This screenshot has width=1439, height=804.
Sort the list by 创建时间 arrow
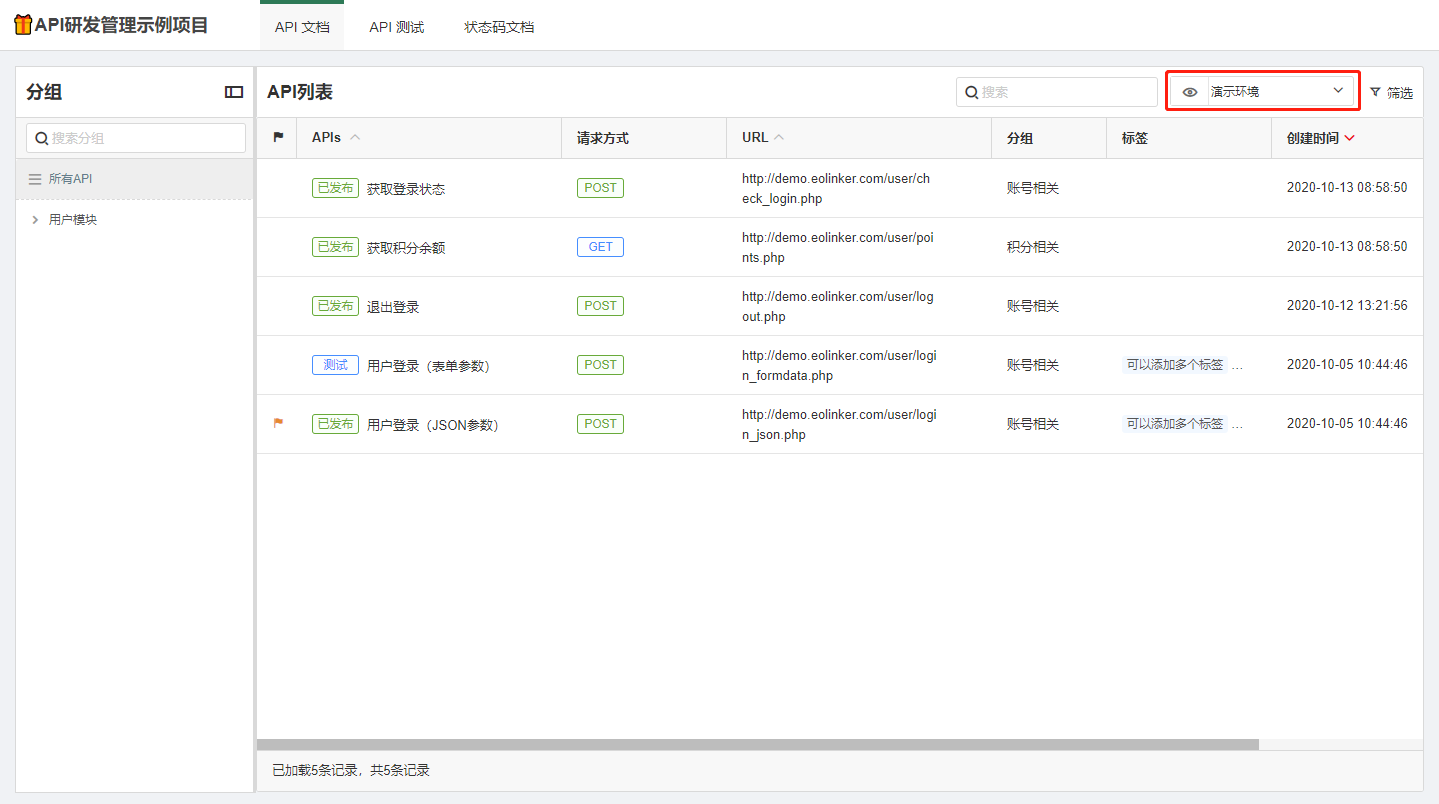point(1350,138)
